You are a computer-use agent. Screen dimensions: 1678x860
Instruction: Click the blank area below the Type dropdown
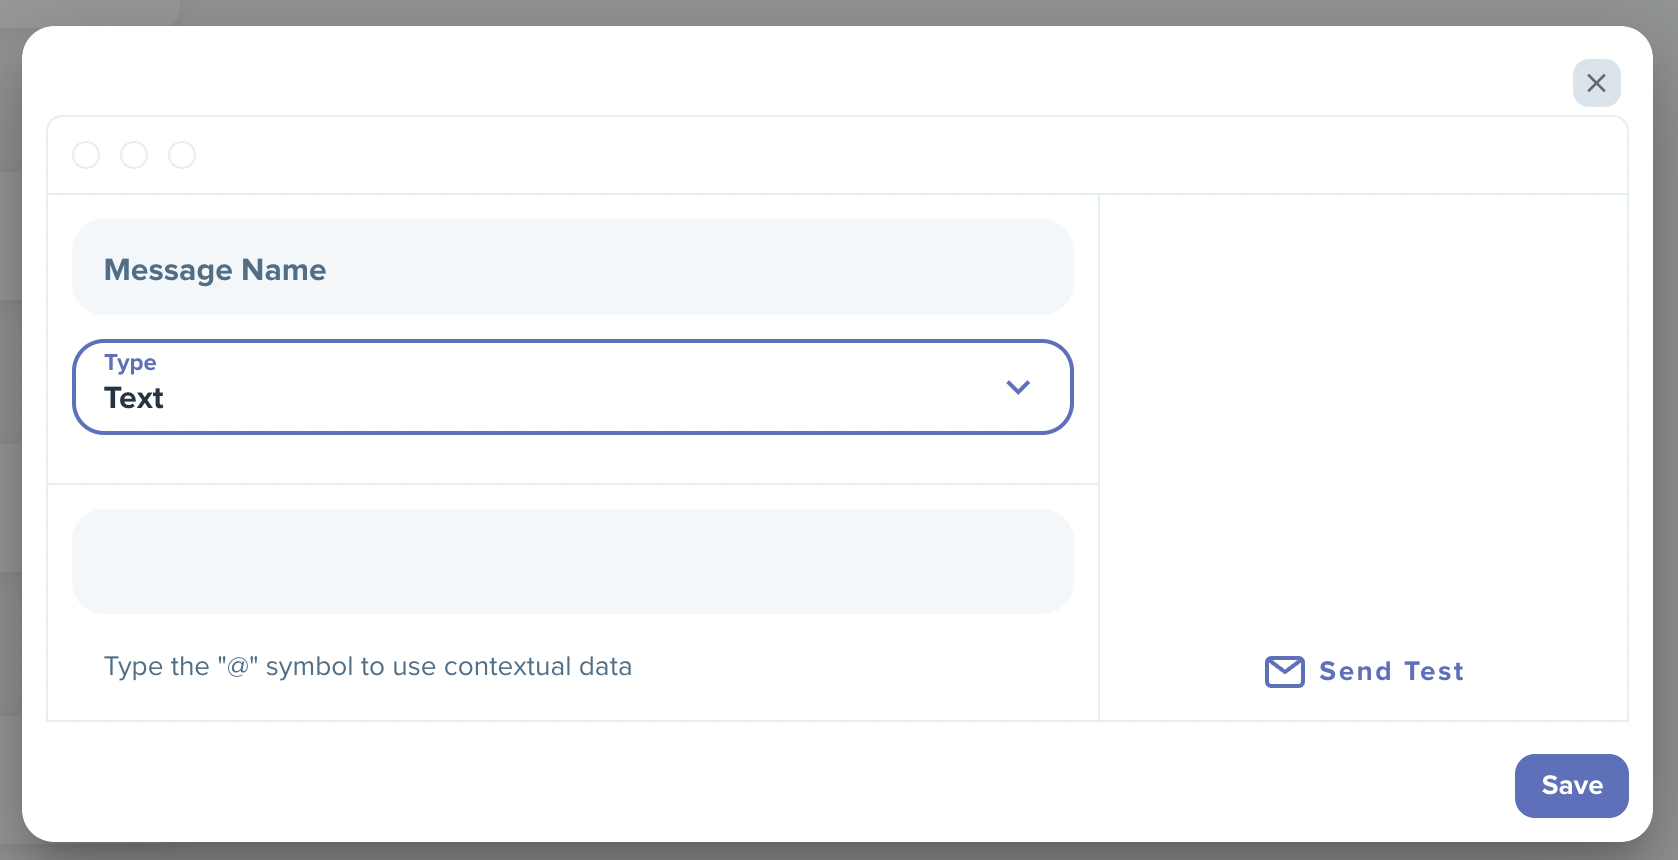click(x=573, y=459)
